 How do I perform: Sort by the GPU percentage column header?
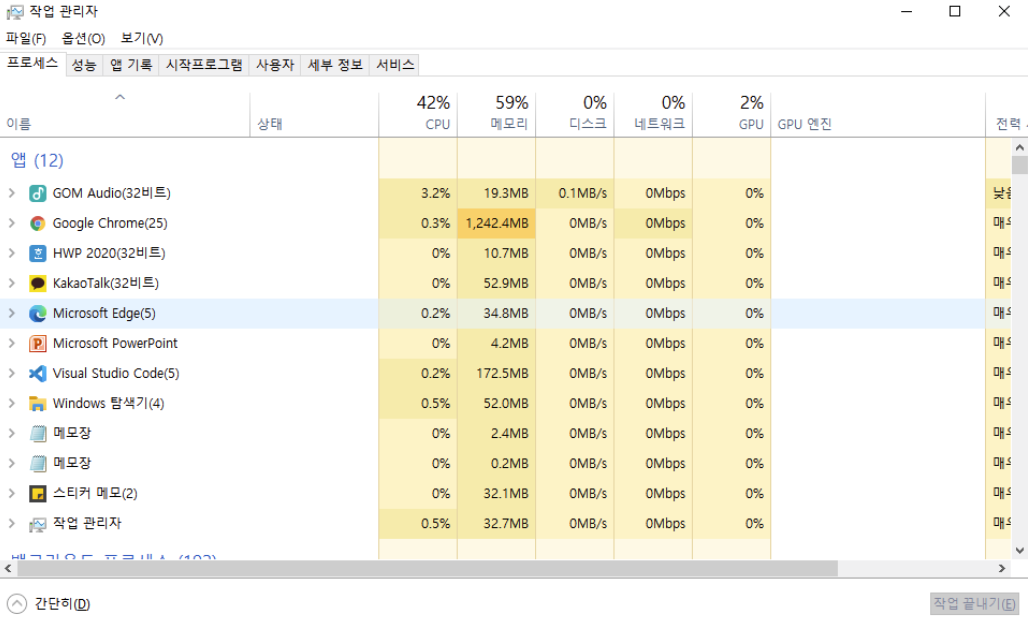pyautogui.click(x=732, y=114)
